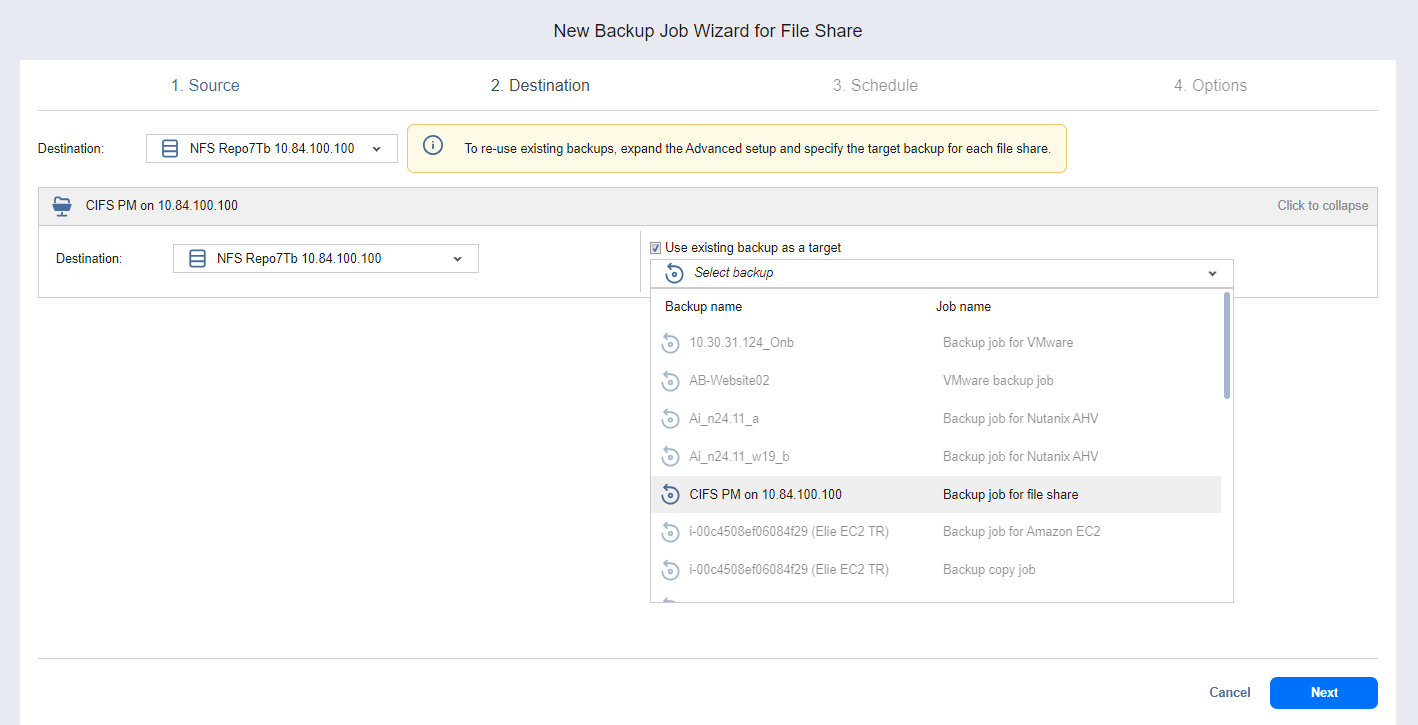Click backup icon beside CIFS PM on 10.84.100.100
1418x725 pixels.
click(x=671, y=495)
